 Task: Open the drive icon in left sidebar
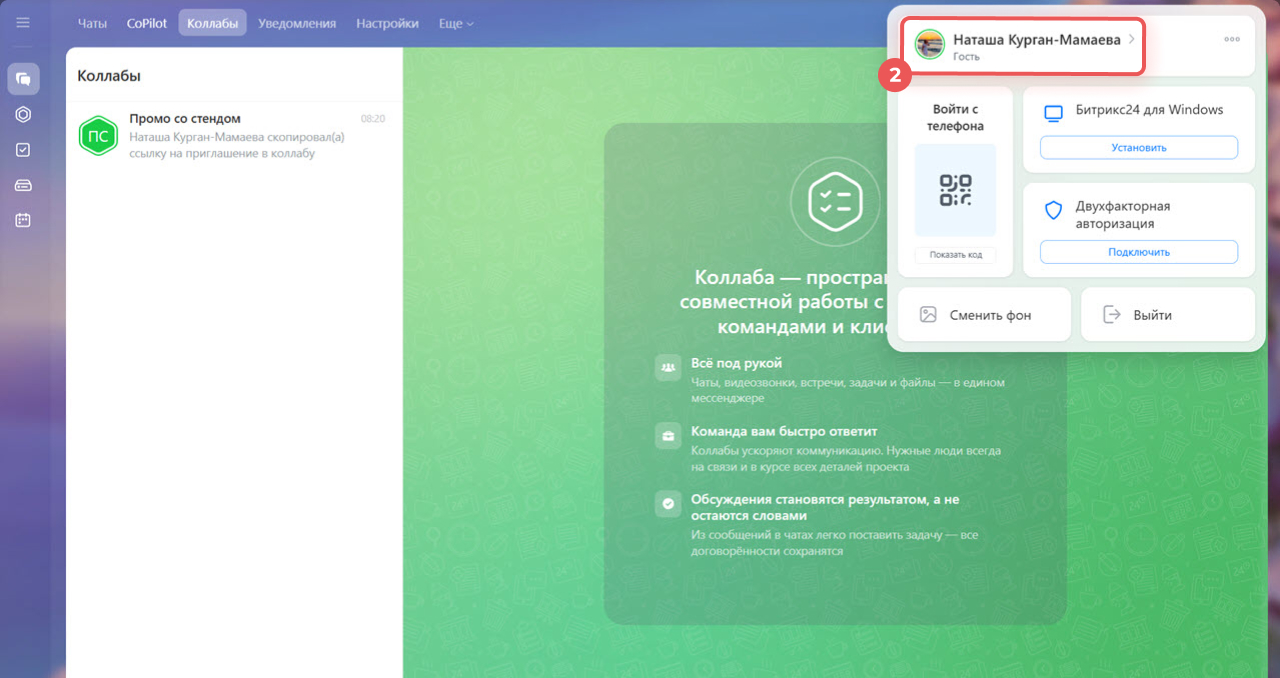(x=23, y=184)
